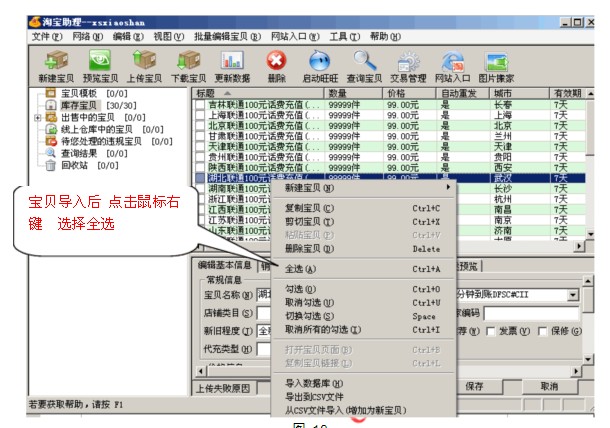Image resolution: width=610 pixels, height=428 pixels.
Task: Choose 切换勾选 in the context menu
Action: 364,316
